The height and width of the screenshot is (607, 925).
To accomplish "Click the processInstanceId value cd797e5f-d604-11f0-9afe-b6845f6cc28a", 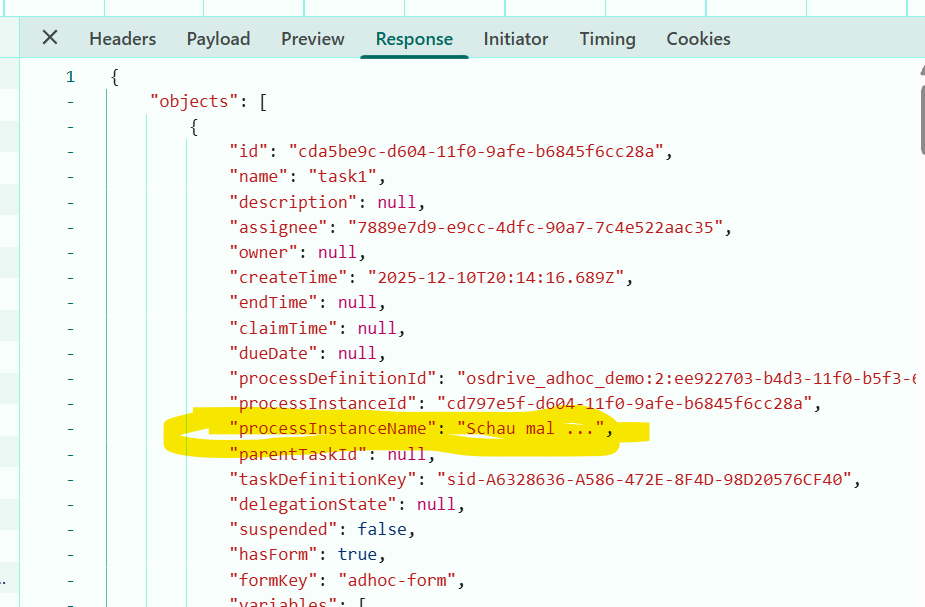I will click(625, 403).
